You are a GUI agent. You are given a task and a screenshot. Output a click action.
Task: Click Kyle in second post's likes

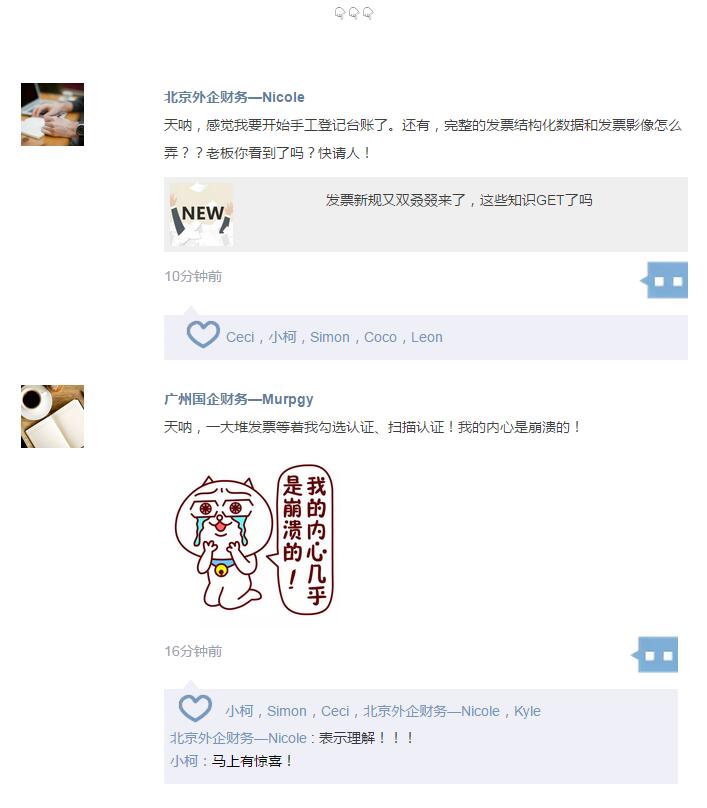click(x=527, y=711)
